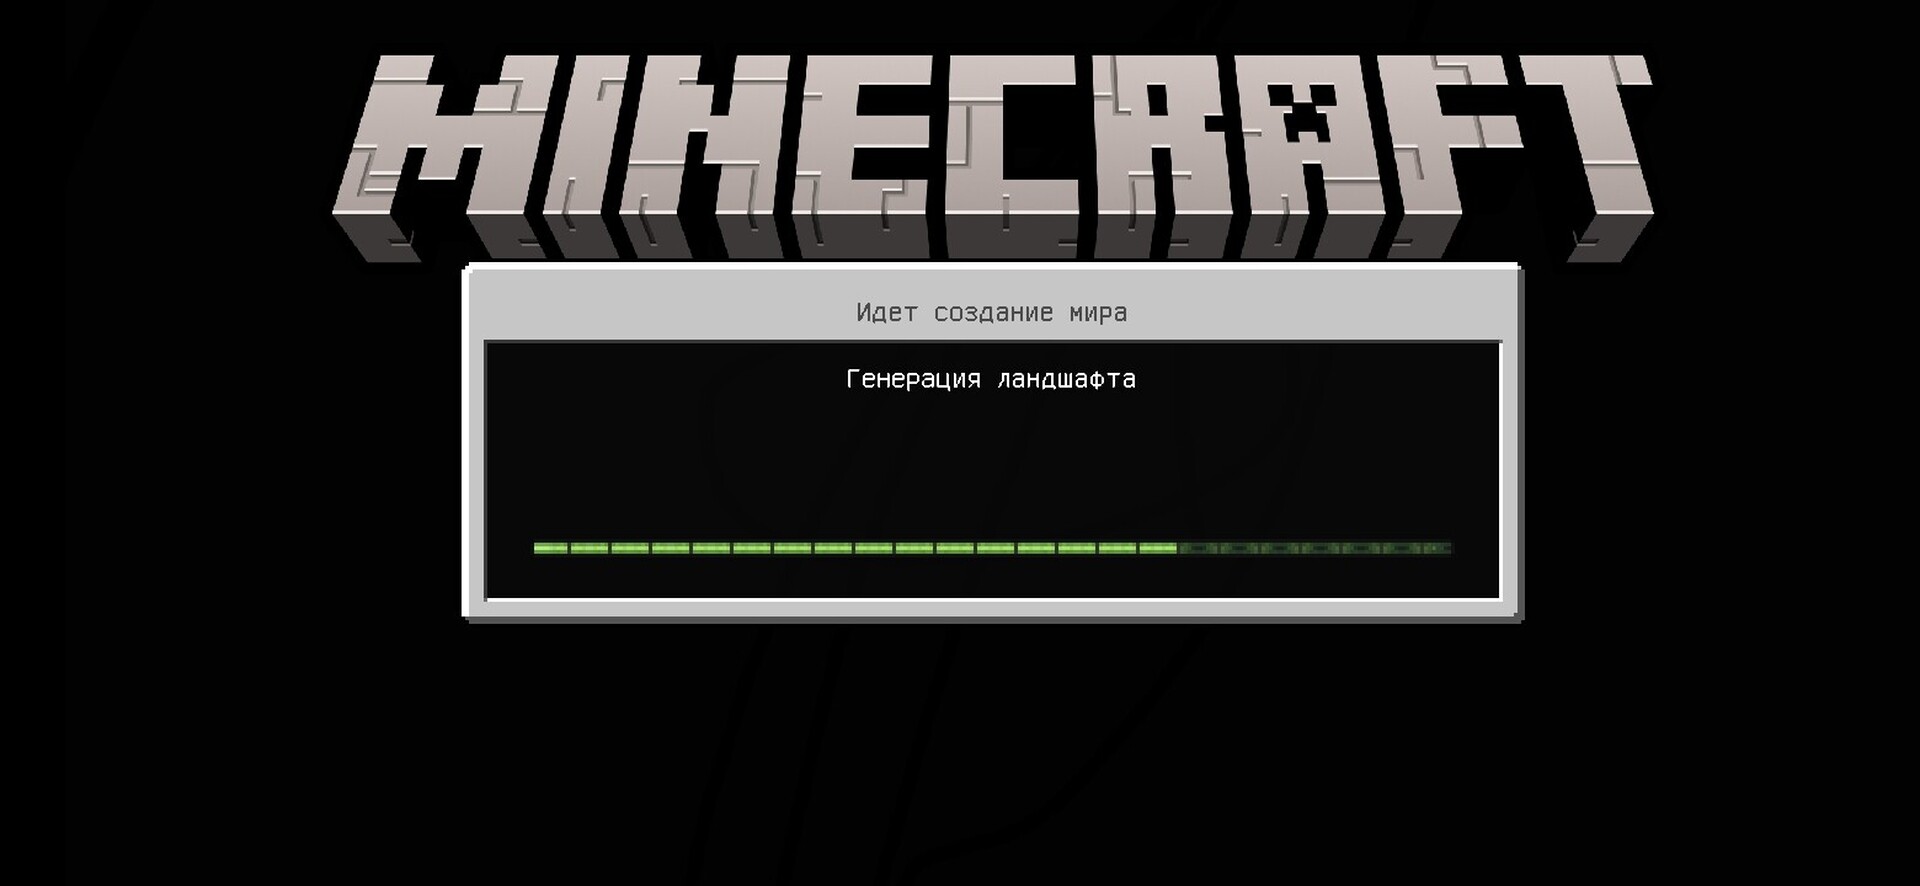Tap the letter C in the Minecraft logo

(x=1010, y=150)
